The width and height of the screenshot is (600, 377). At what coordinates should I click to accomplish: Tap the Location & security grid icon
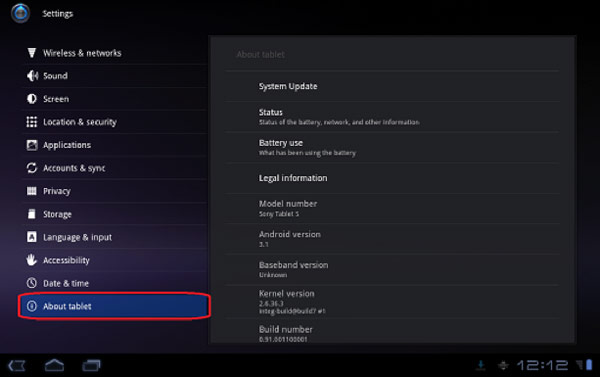32,122
